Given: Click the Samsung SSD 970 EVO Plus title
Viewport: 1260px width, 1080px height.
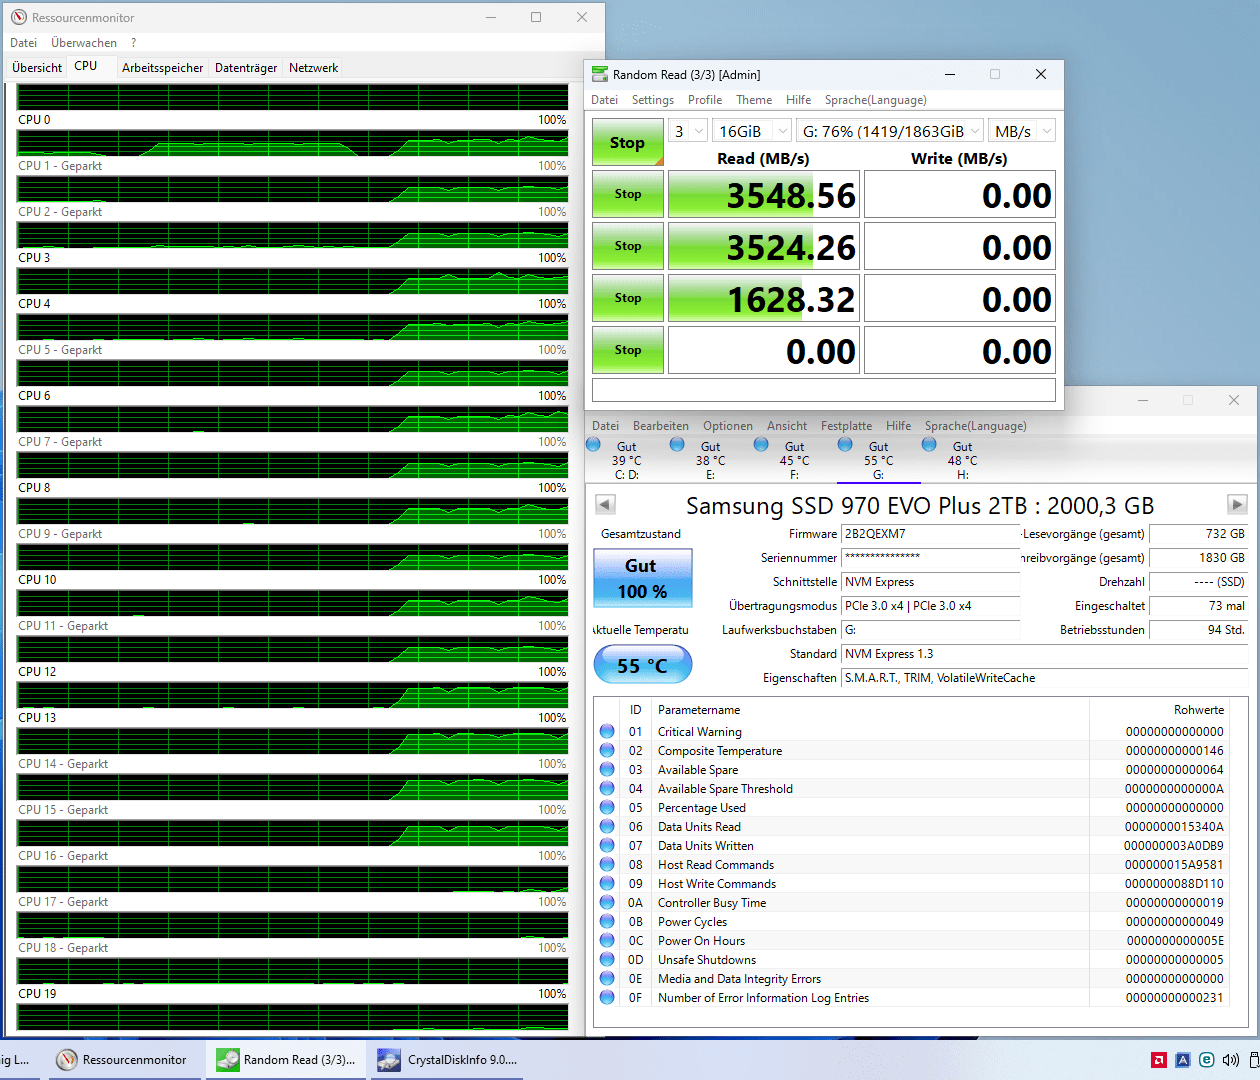Looking at the screenshot, I should tap(920, 506).
